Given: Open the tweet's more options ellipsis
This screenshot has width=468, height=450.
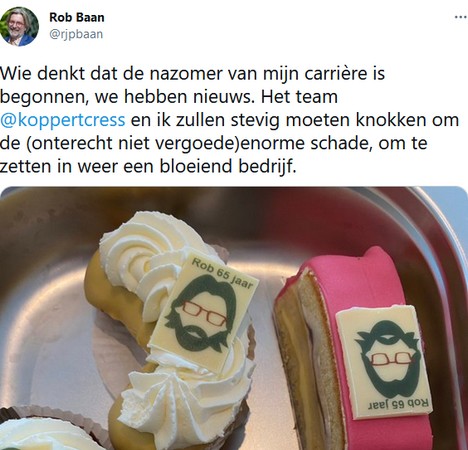Looking at the screenshot, I should pos(461,17).
